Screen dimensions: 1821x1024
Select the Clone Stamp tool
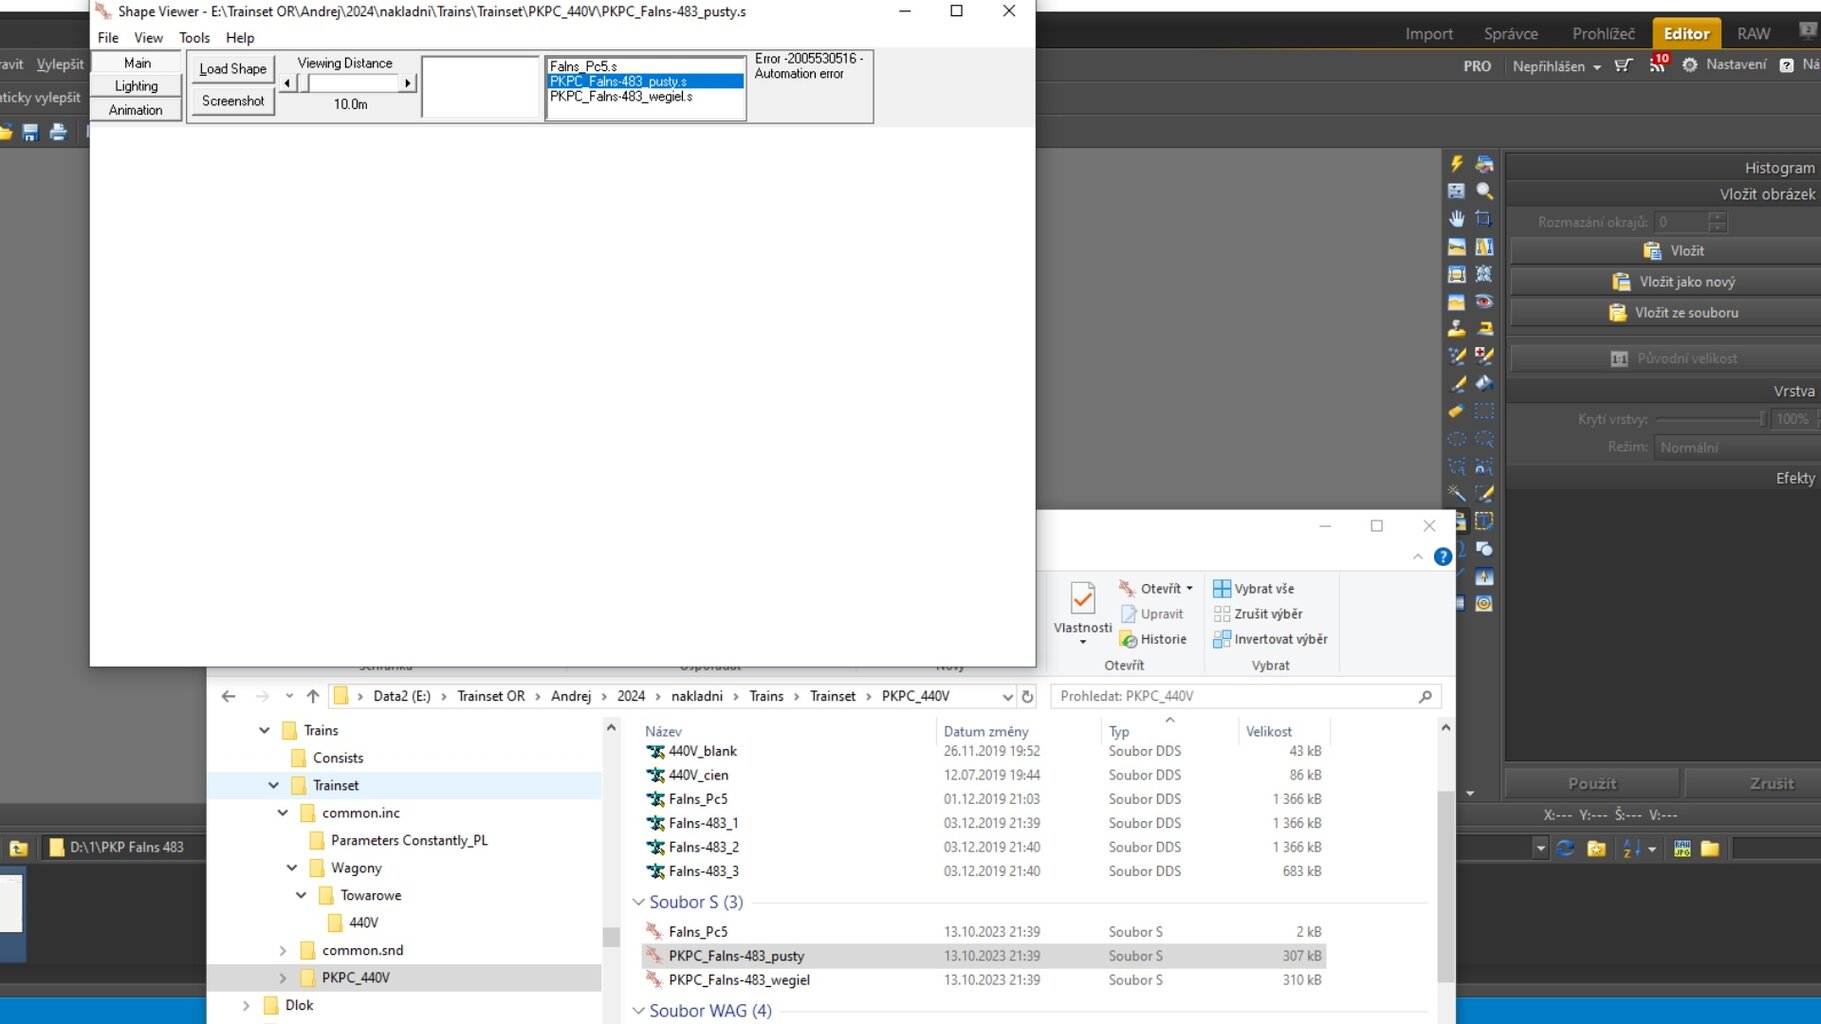point(1456,328)
